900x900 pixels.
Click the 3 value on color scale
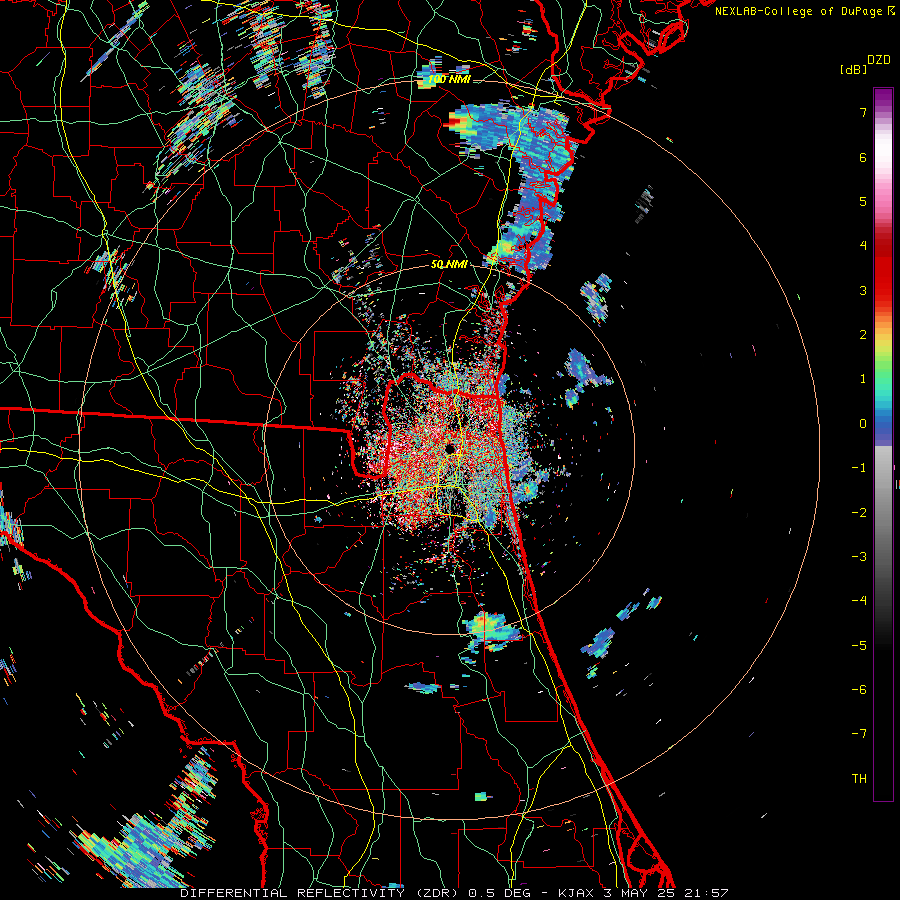[x=863, y=290]
